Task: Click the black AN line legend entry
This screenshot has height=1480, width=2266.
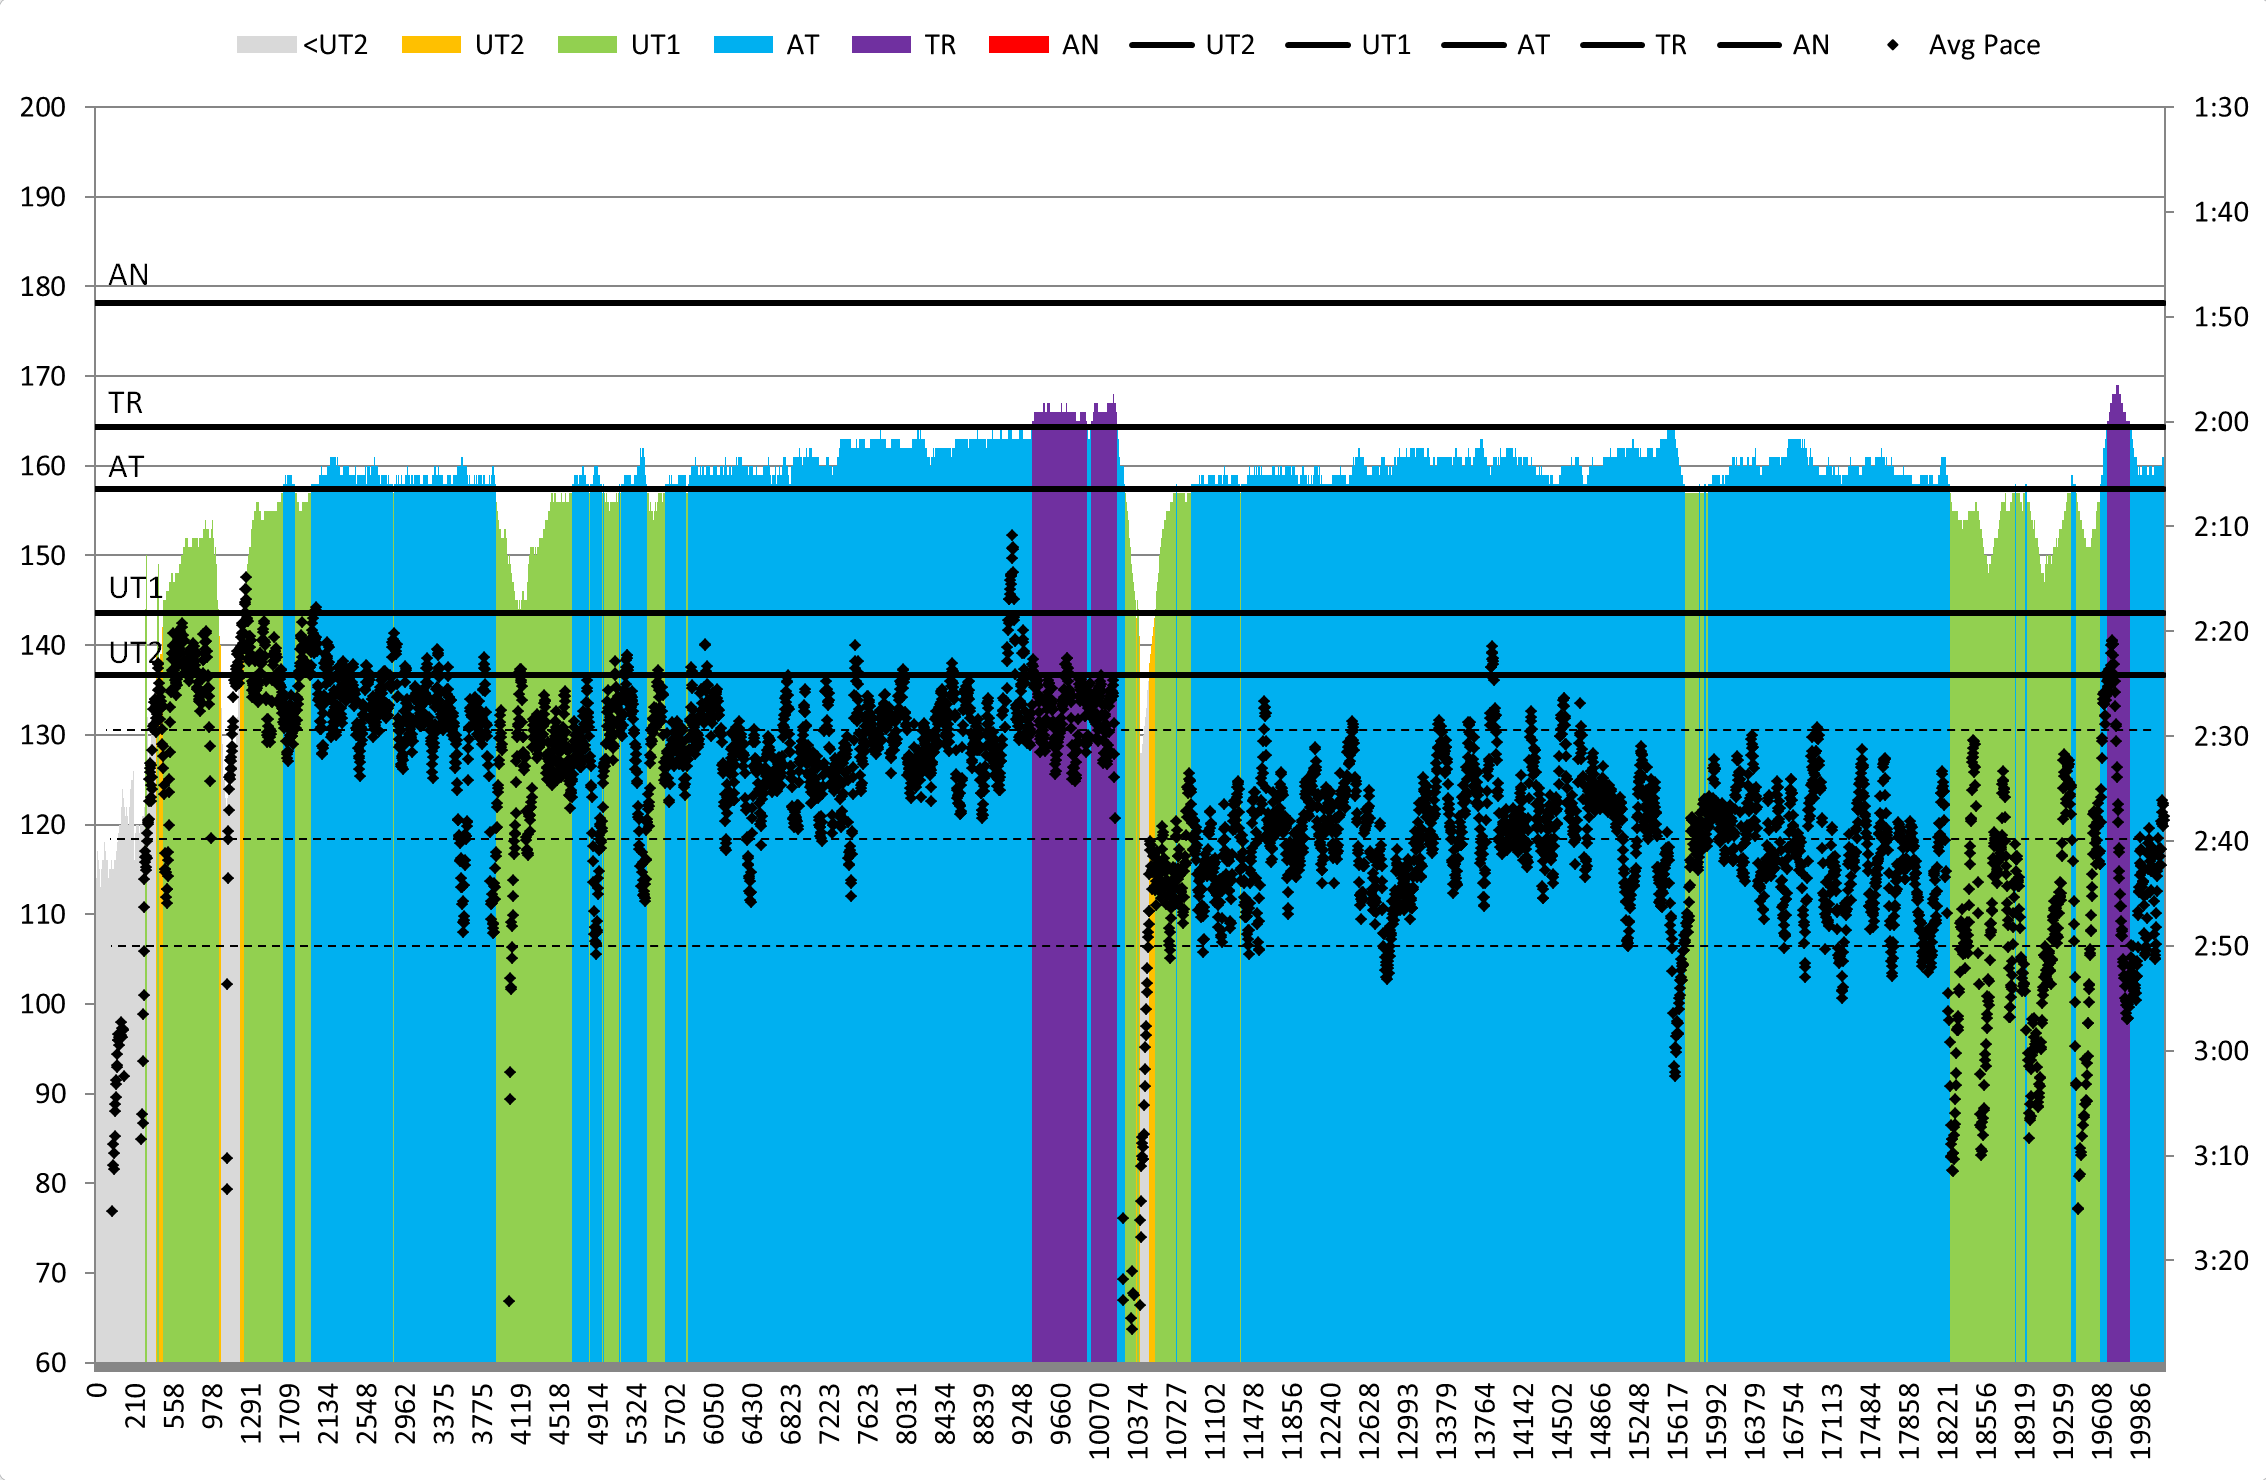Action: [x=1749, y=45]
